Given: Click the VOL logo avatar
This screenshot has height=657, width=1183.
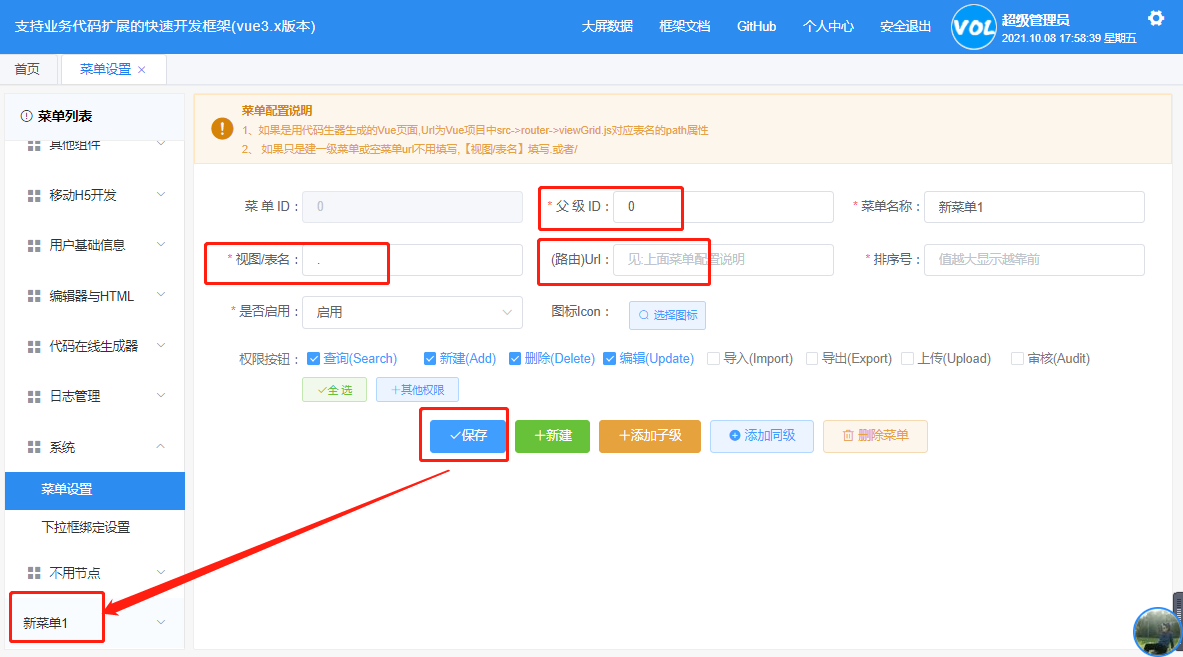Looking at the screenshot, I should [973, 27].
